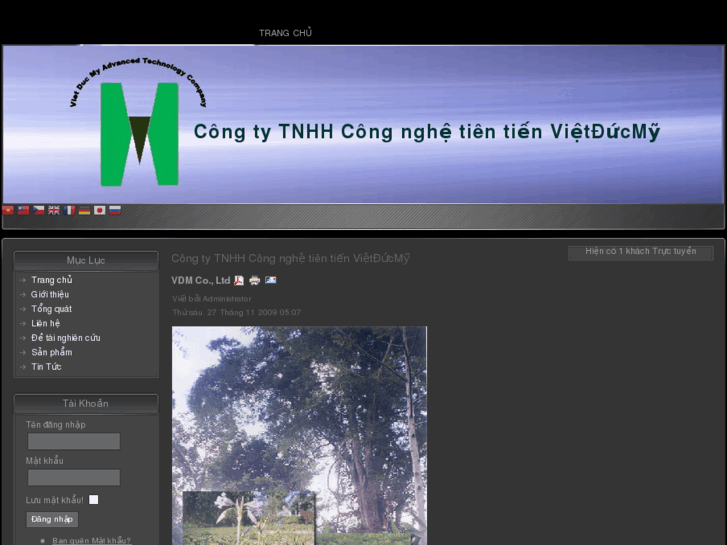This screenshot has height=545, width=727.
Task: Open the PDF version of the article
Action: coord(239,280)
